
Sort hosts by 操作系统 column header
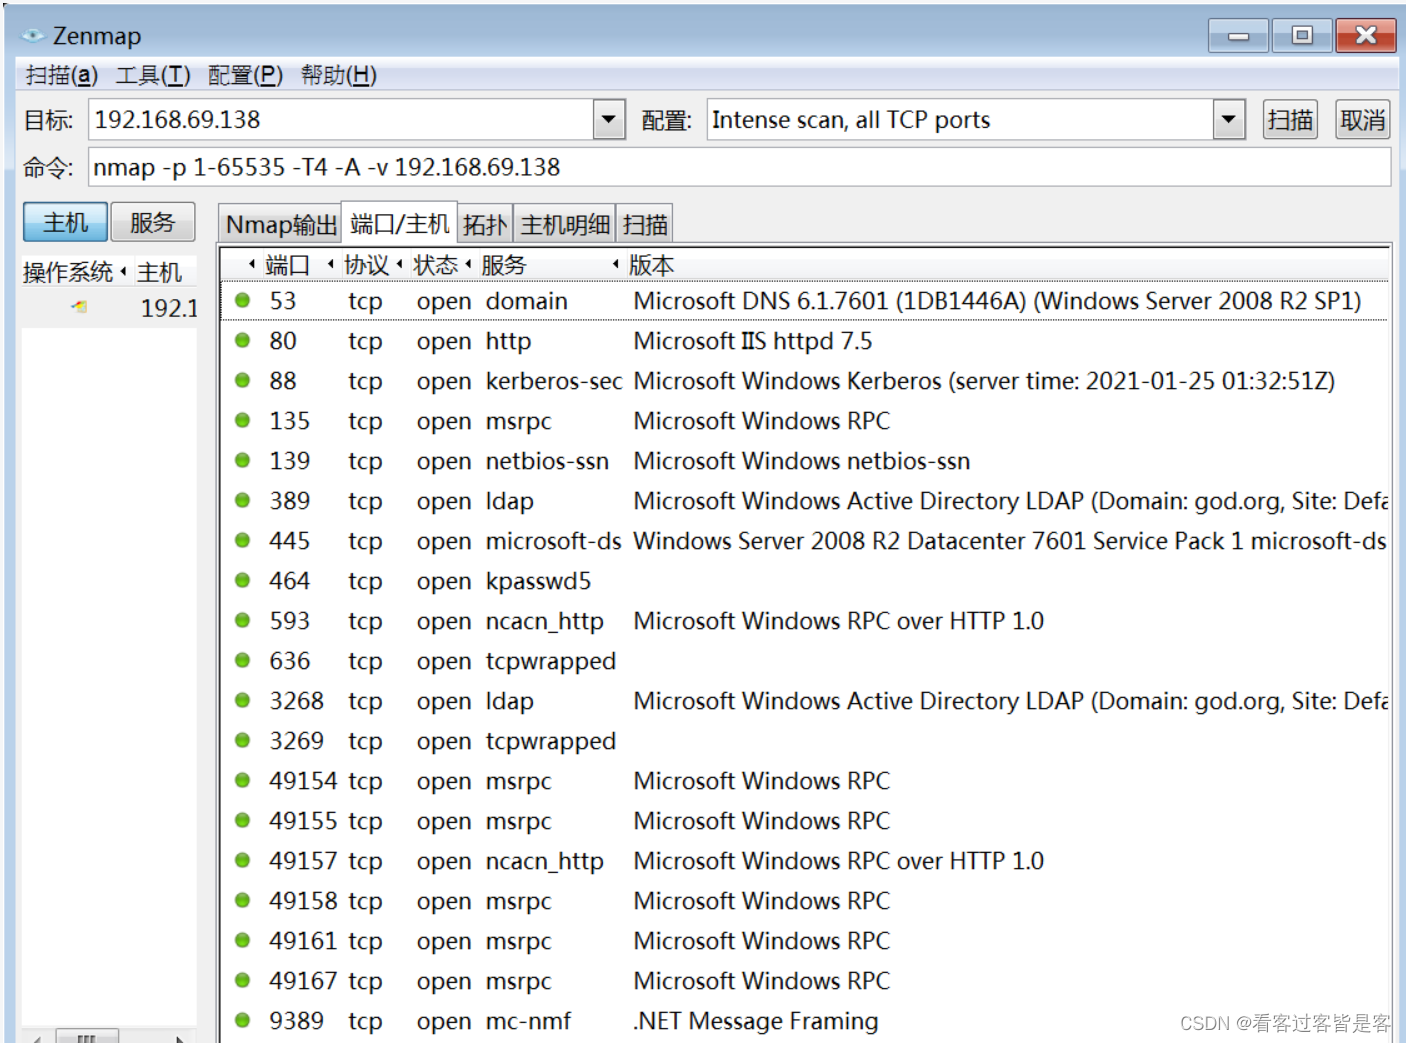(x=75, y=272)
